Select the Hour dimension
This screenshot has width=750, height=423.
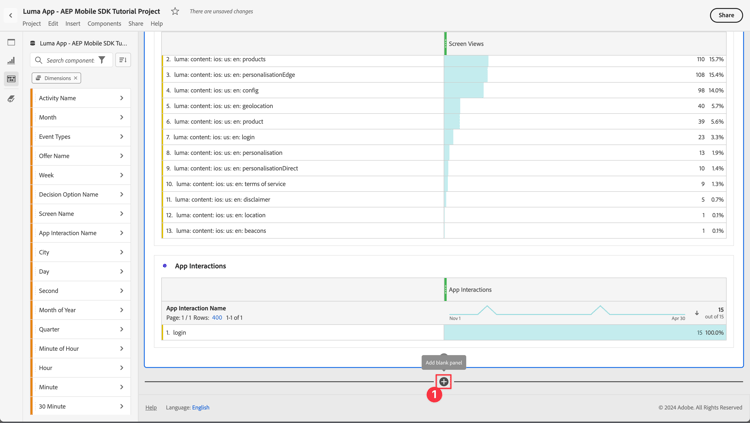click(x=81, y=367)
